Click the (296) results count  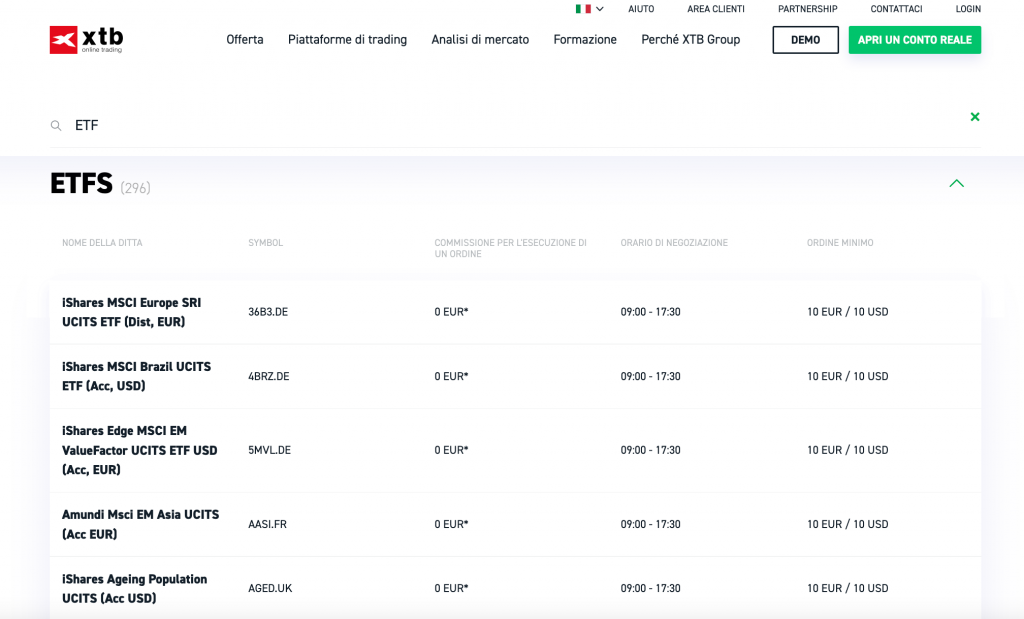(135, 188)
